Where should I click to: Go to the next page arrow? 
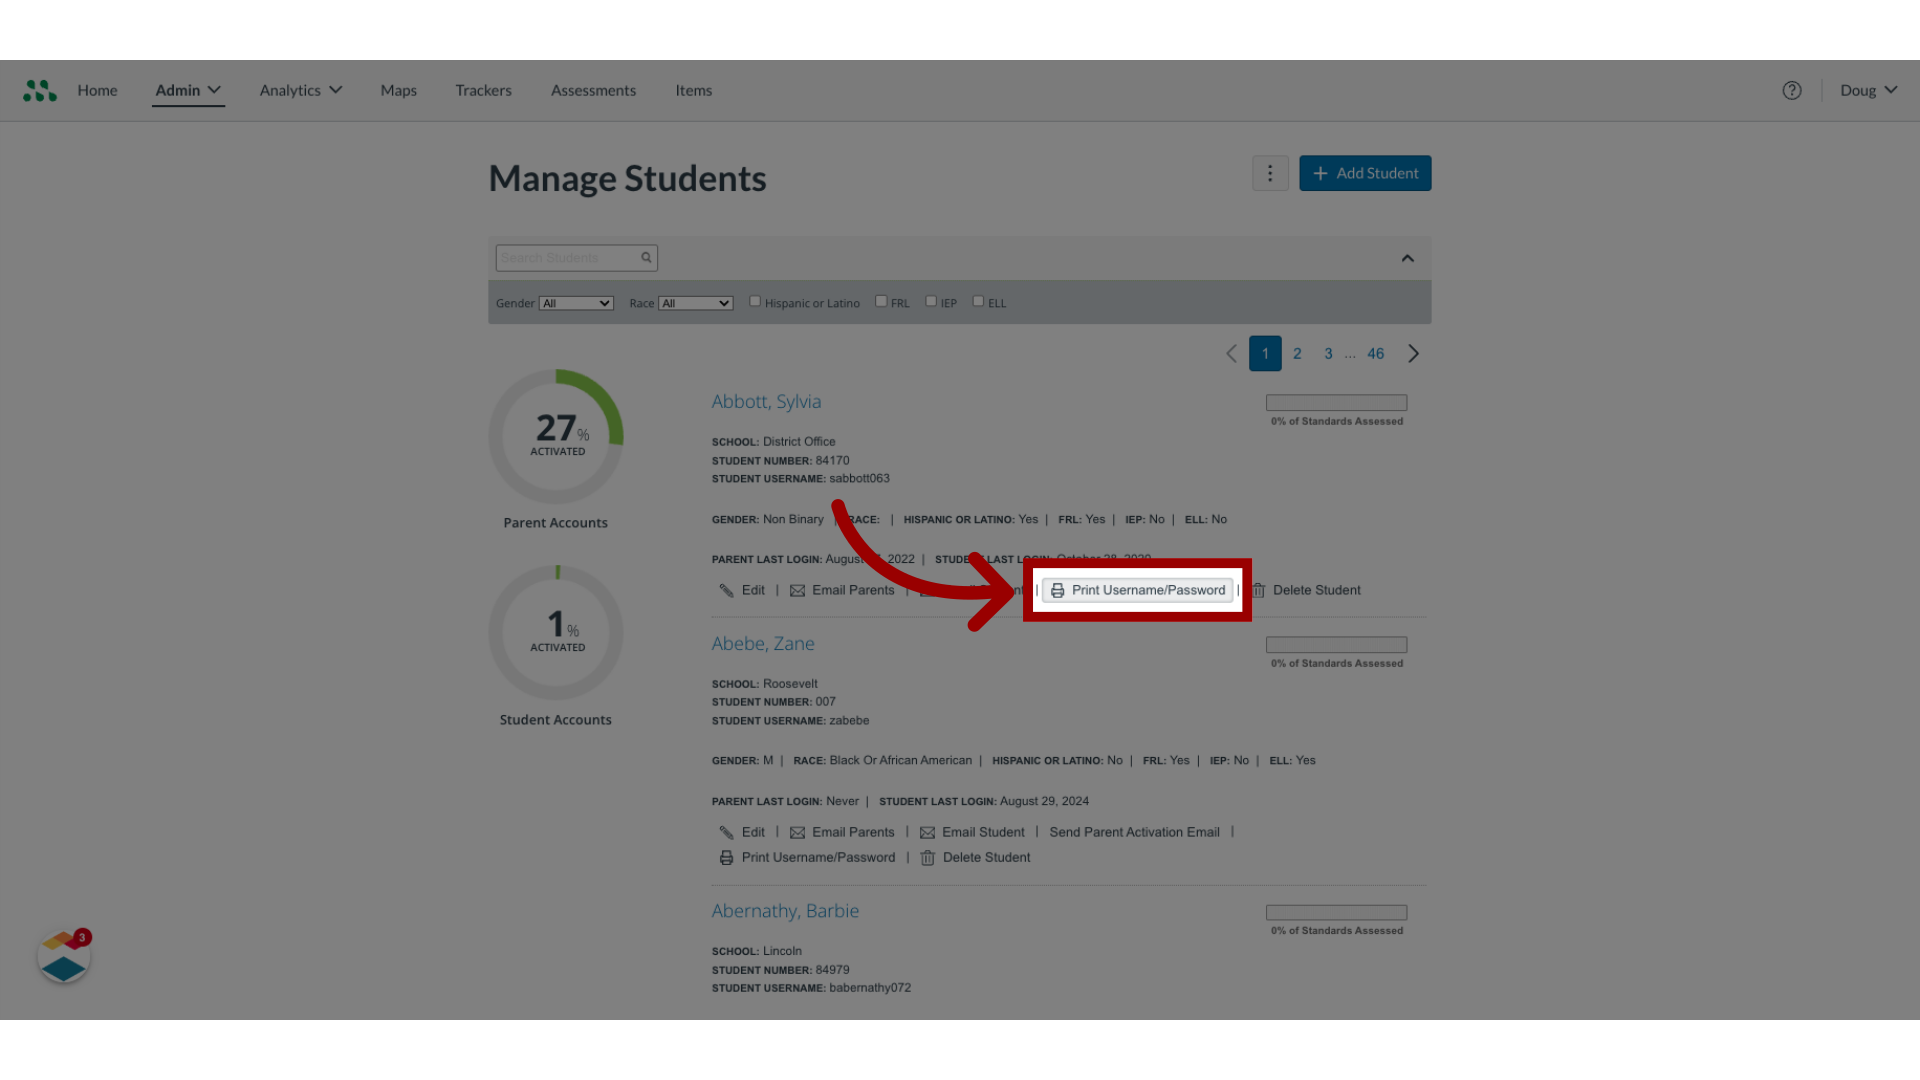point(1413,354)
